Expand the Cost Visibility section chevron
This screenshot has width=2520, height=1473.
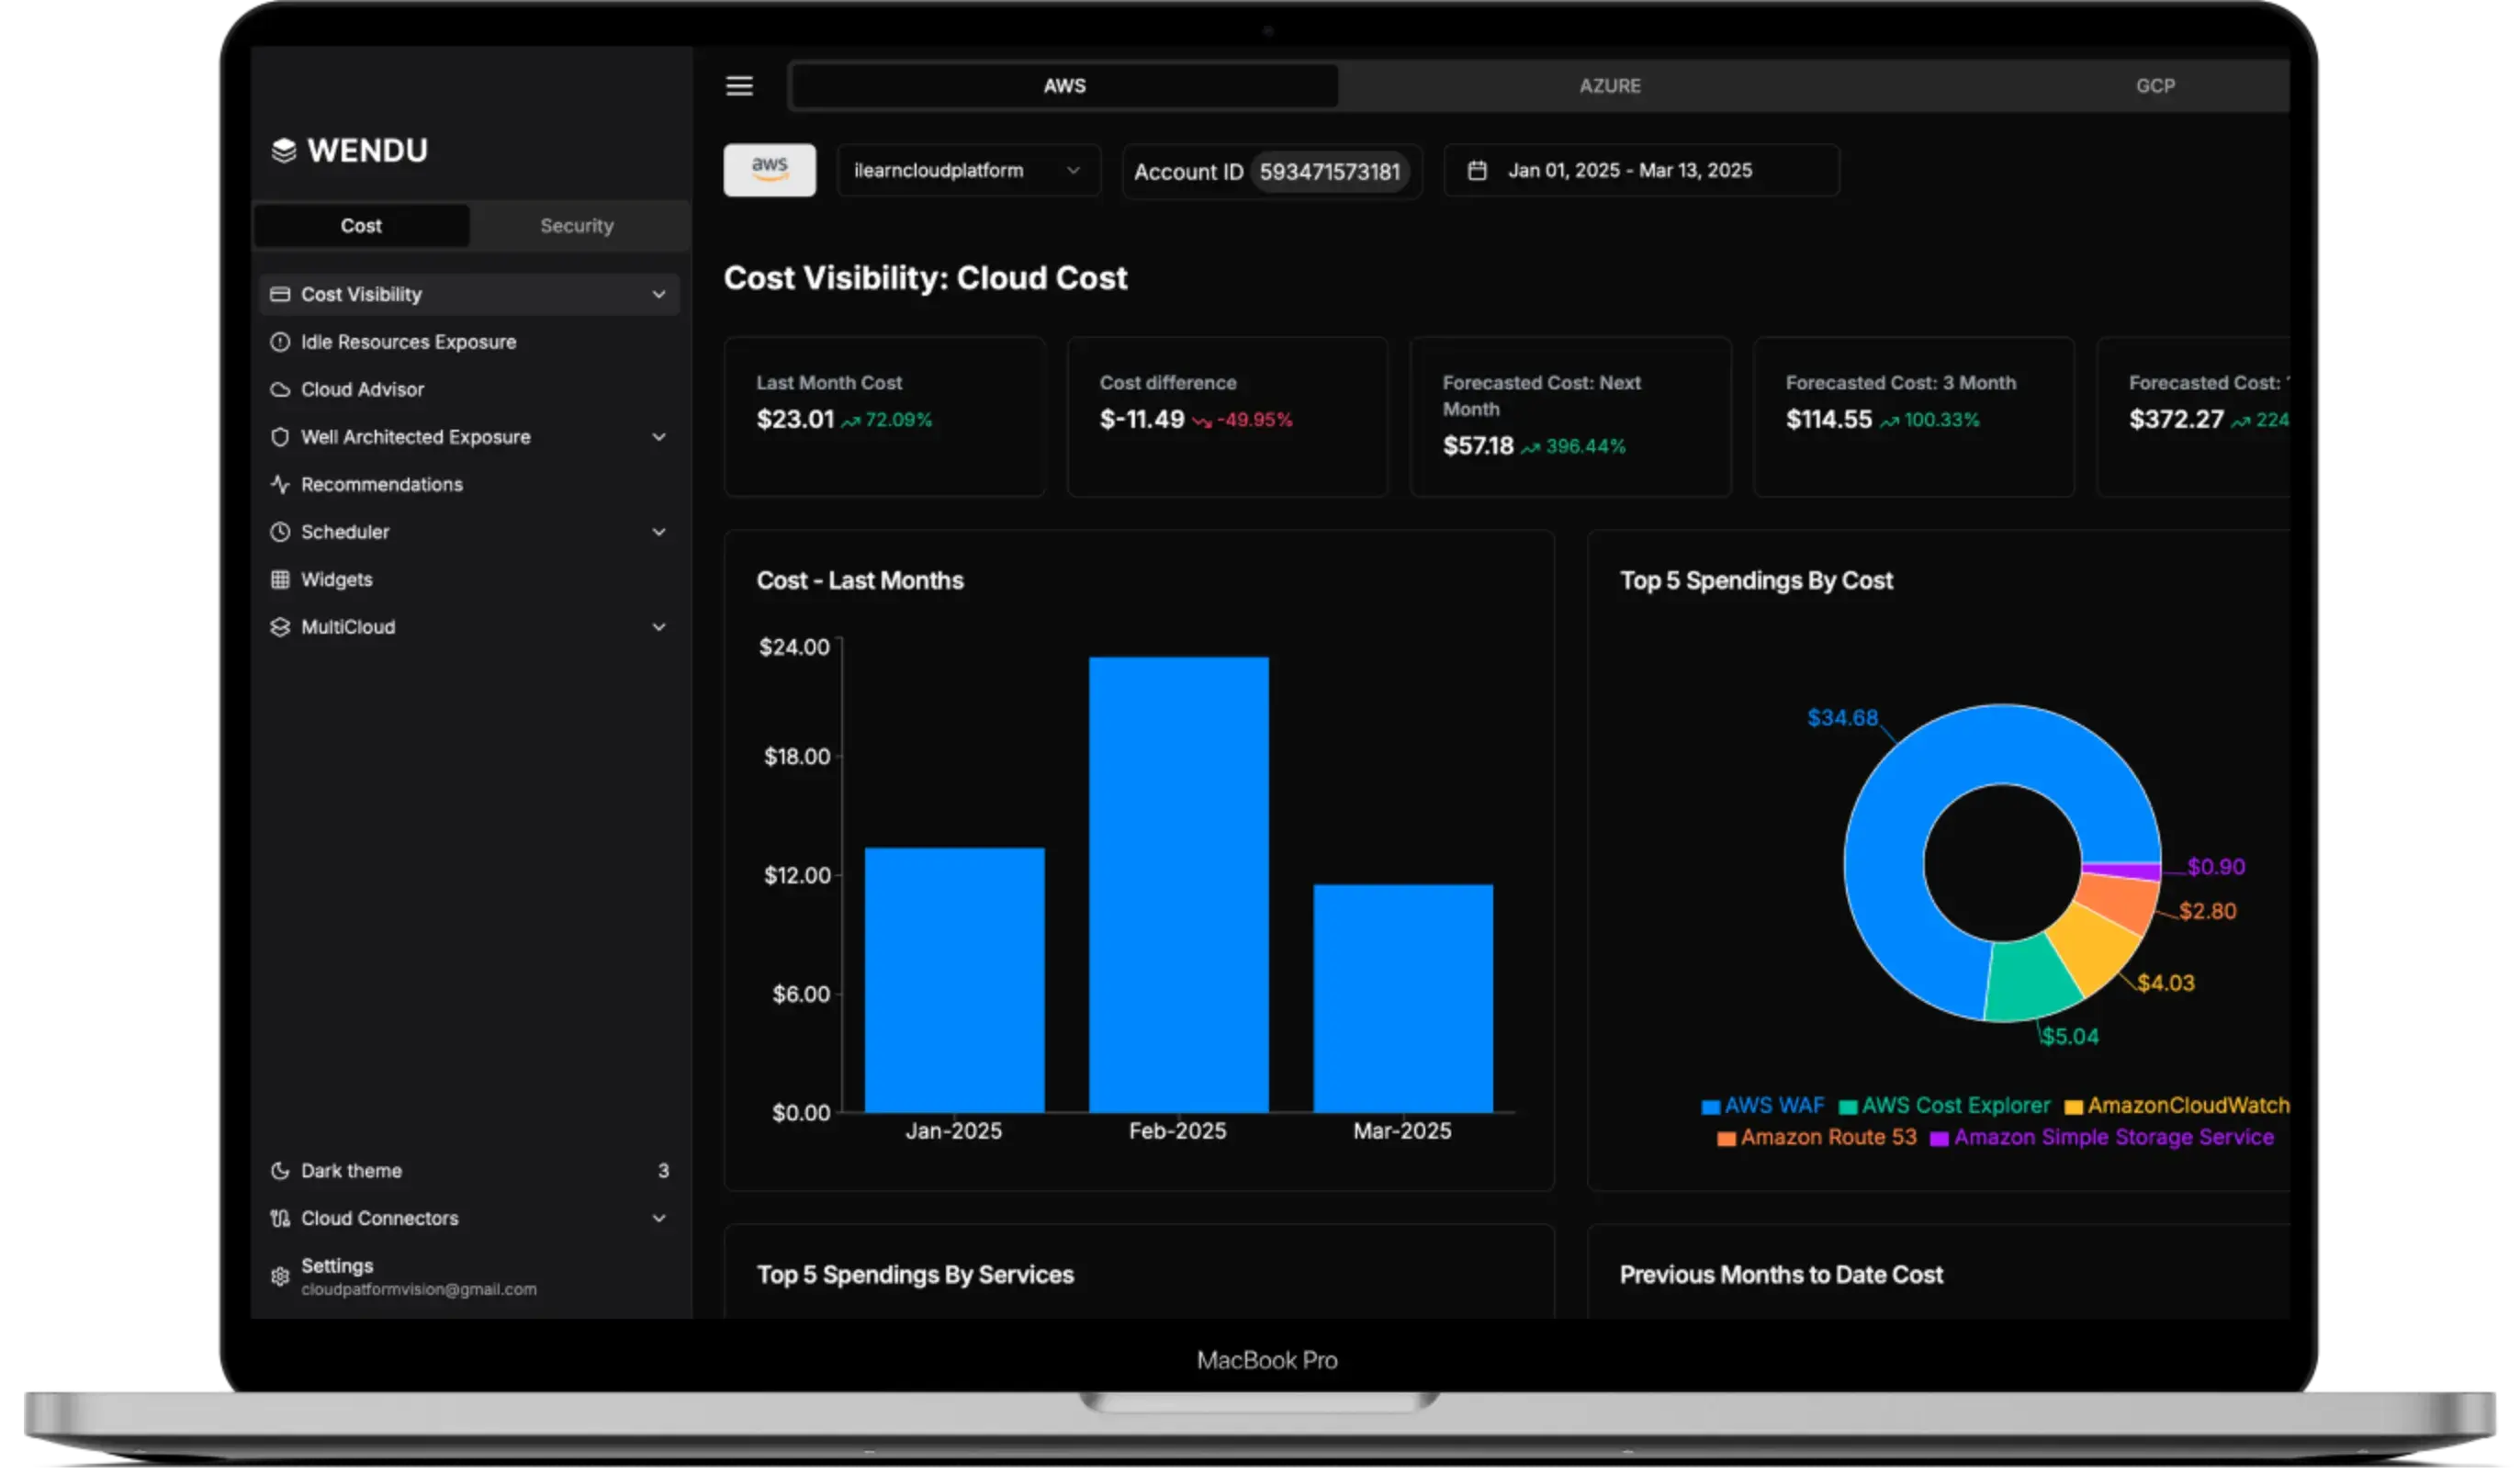click(x=659, y=294)
